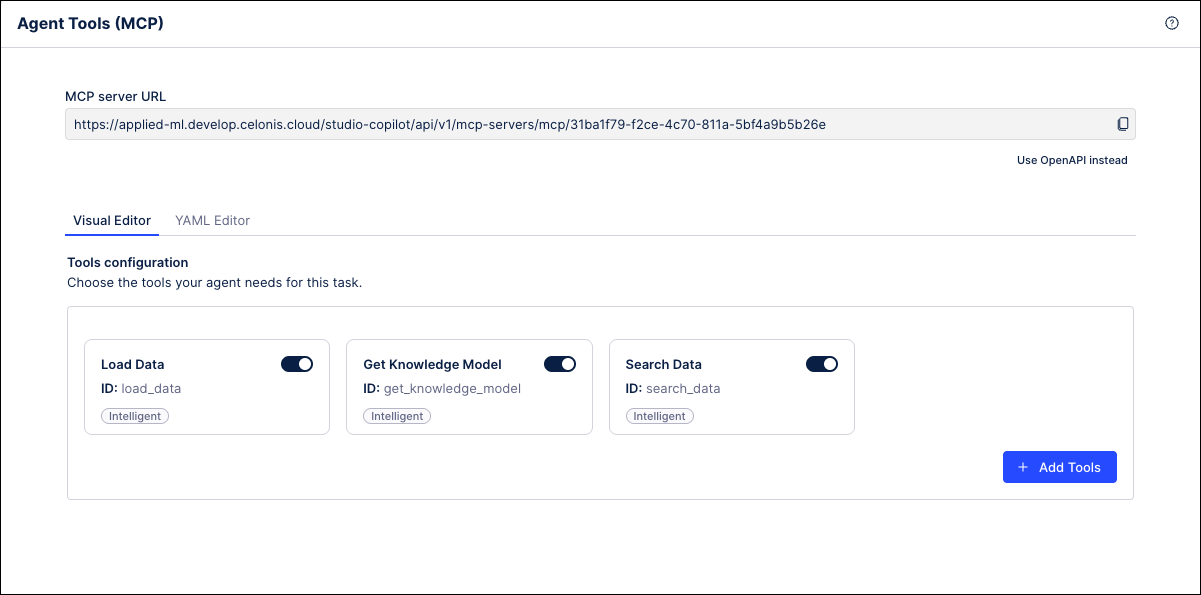This screenshot has width=1201, height=595.
Task: Select the Search Data tool card
Action: click(x=732, y=387)
